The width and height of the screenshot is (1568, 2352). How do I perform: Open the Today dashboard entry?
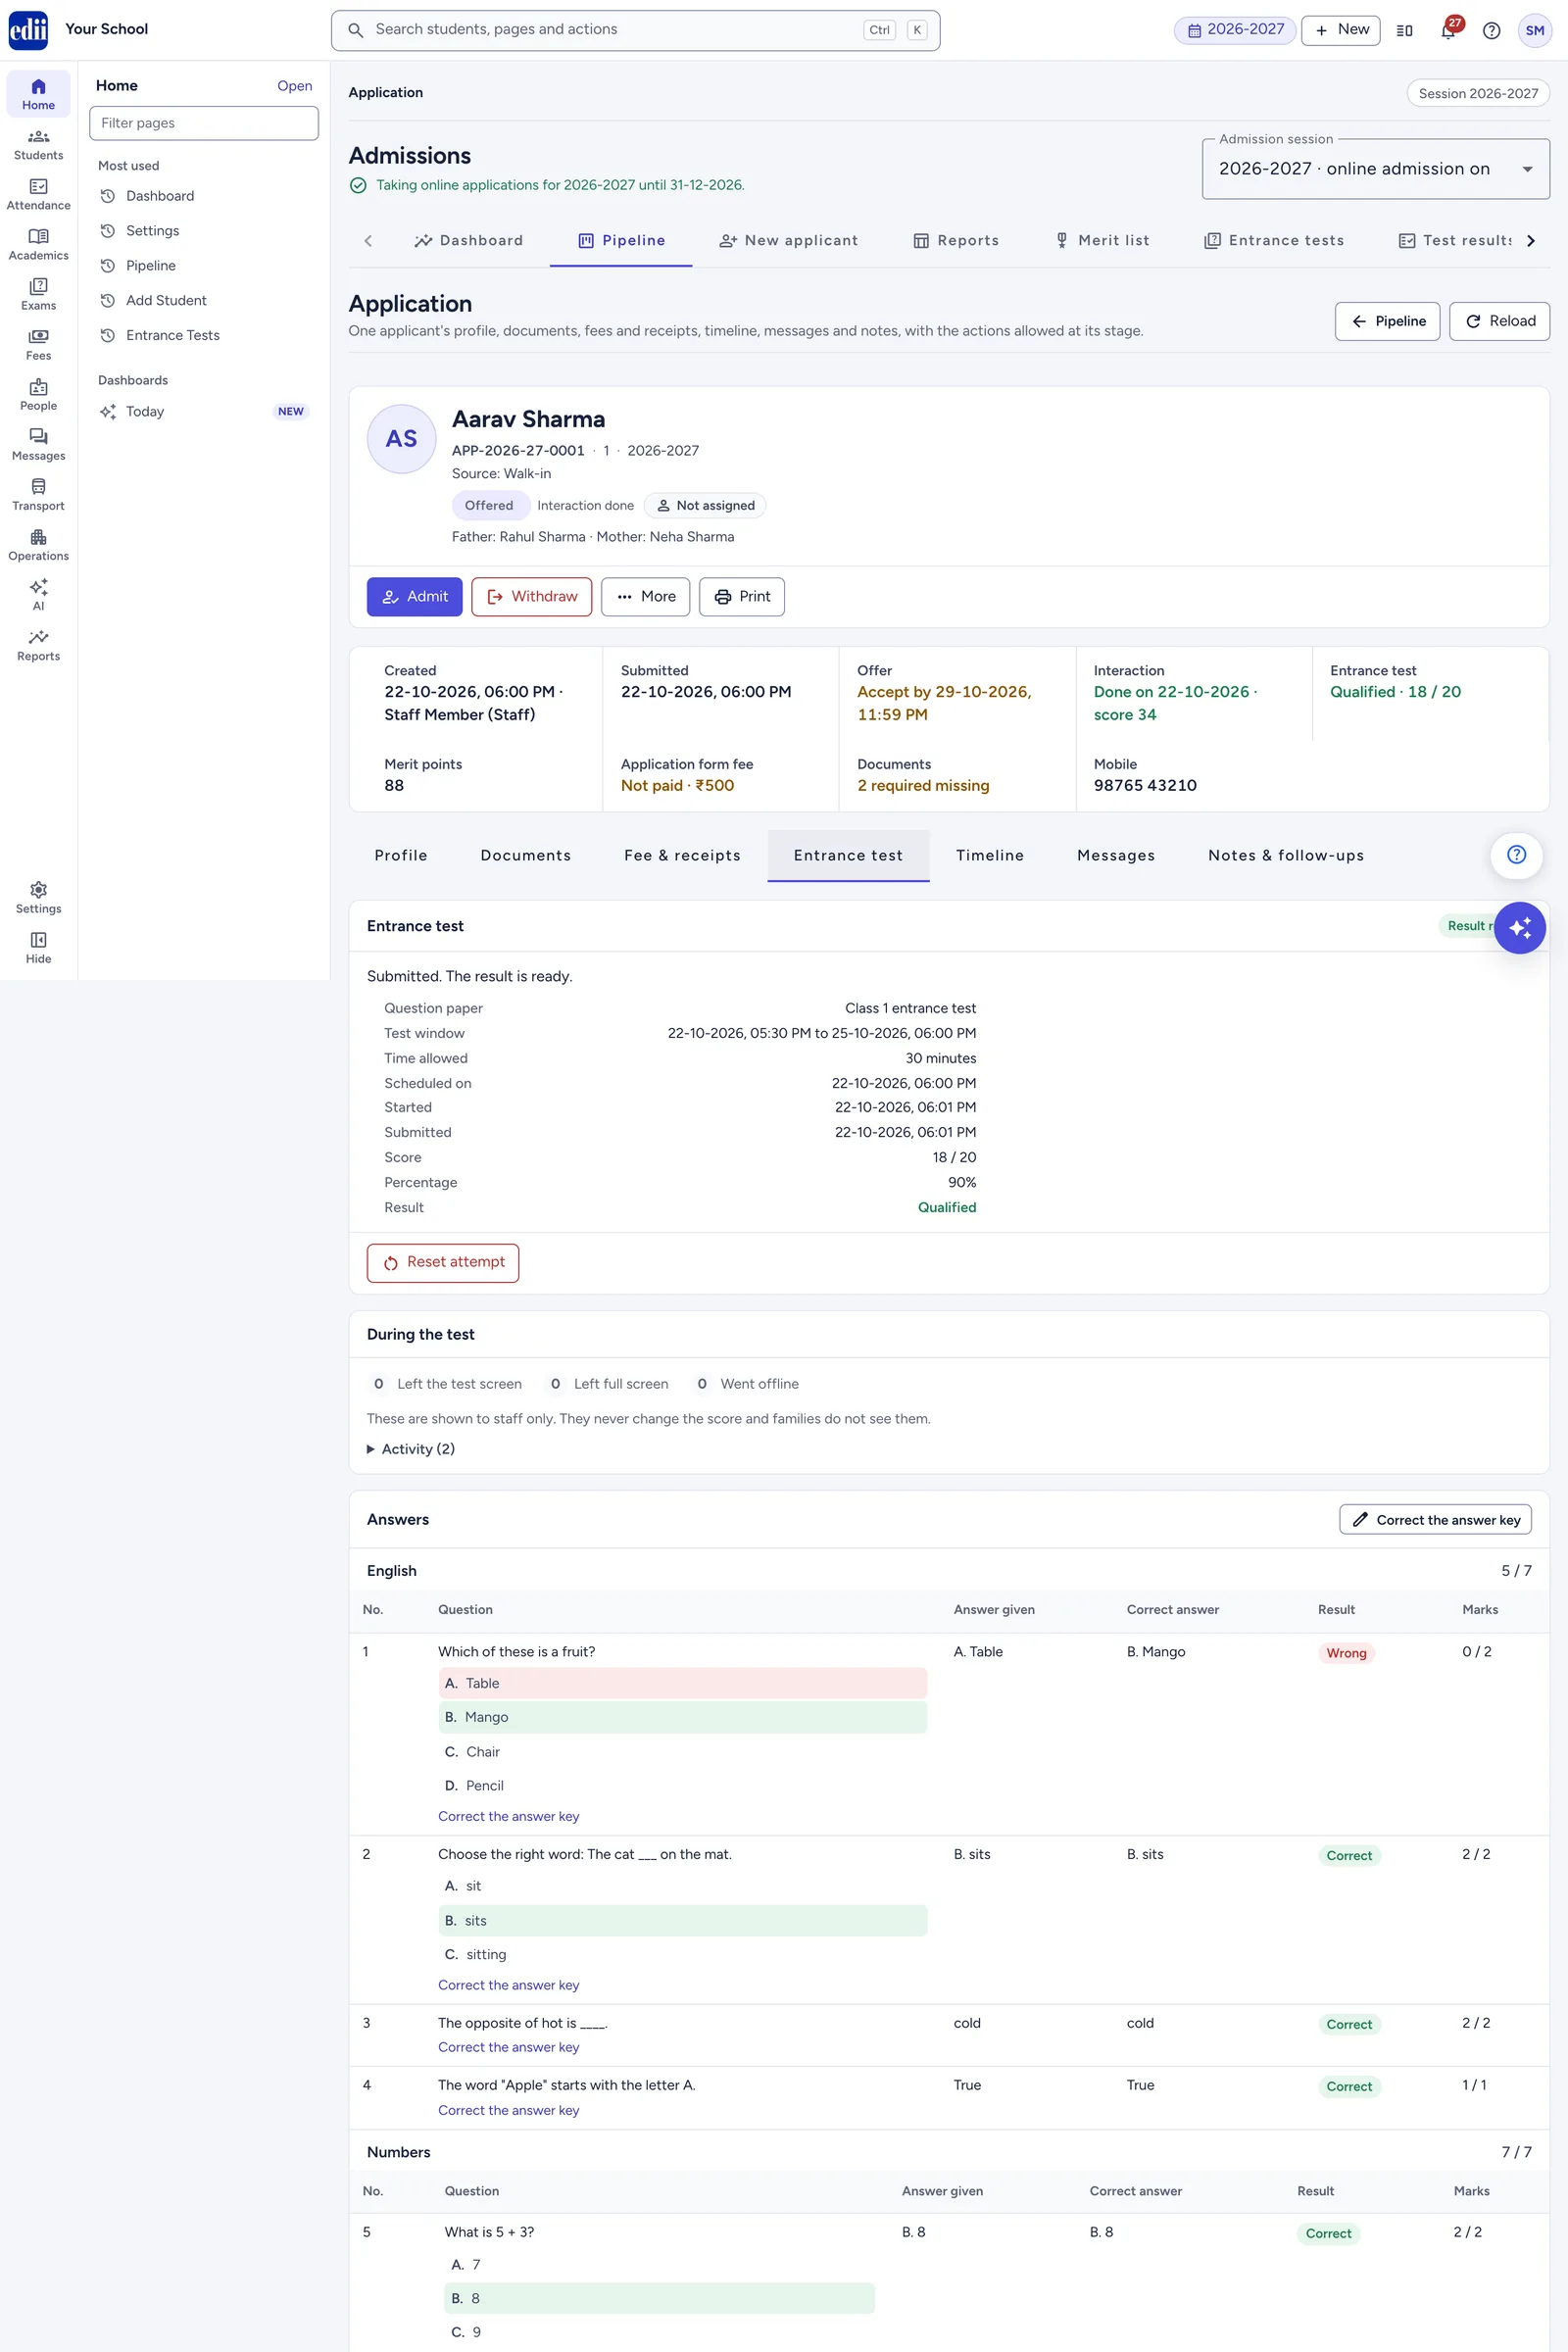[x=204, y=411]
